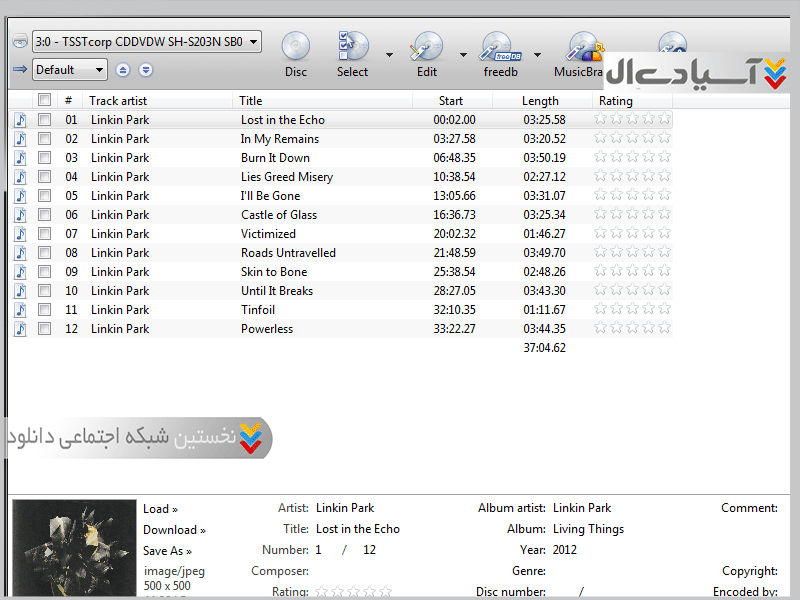Check the box for track 03
Viewport: 800px width, 600px height.
coord(44,158)
